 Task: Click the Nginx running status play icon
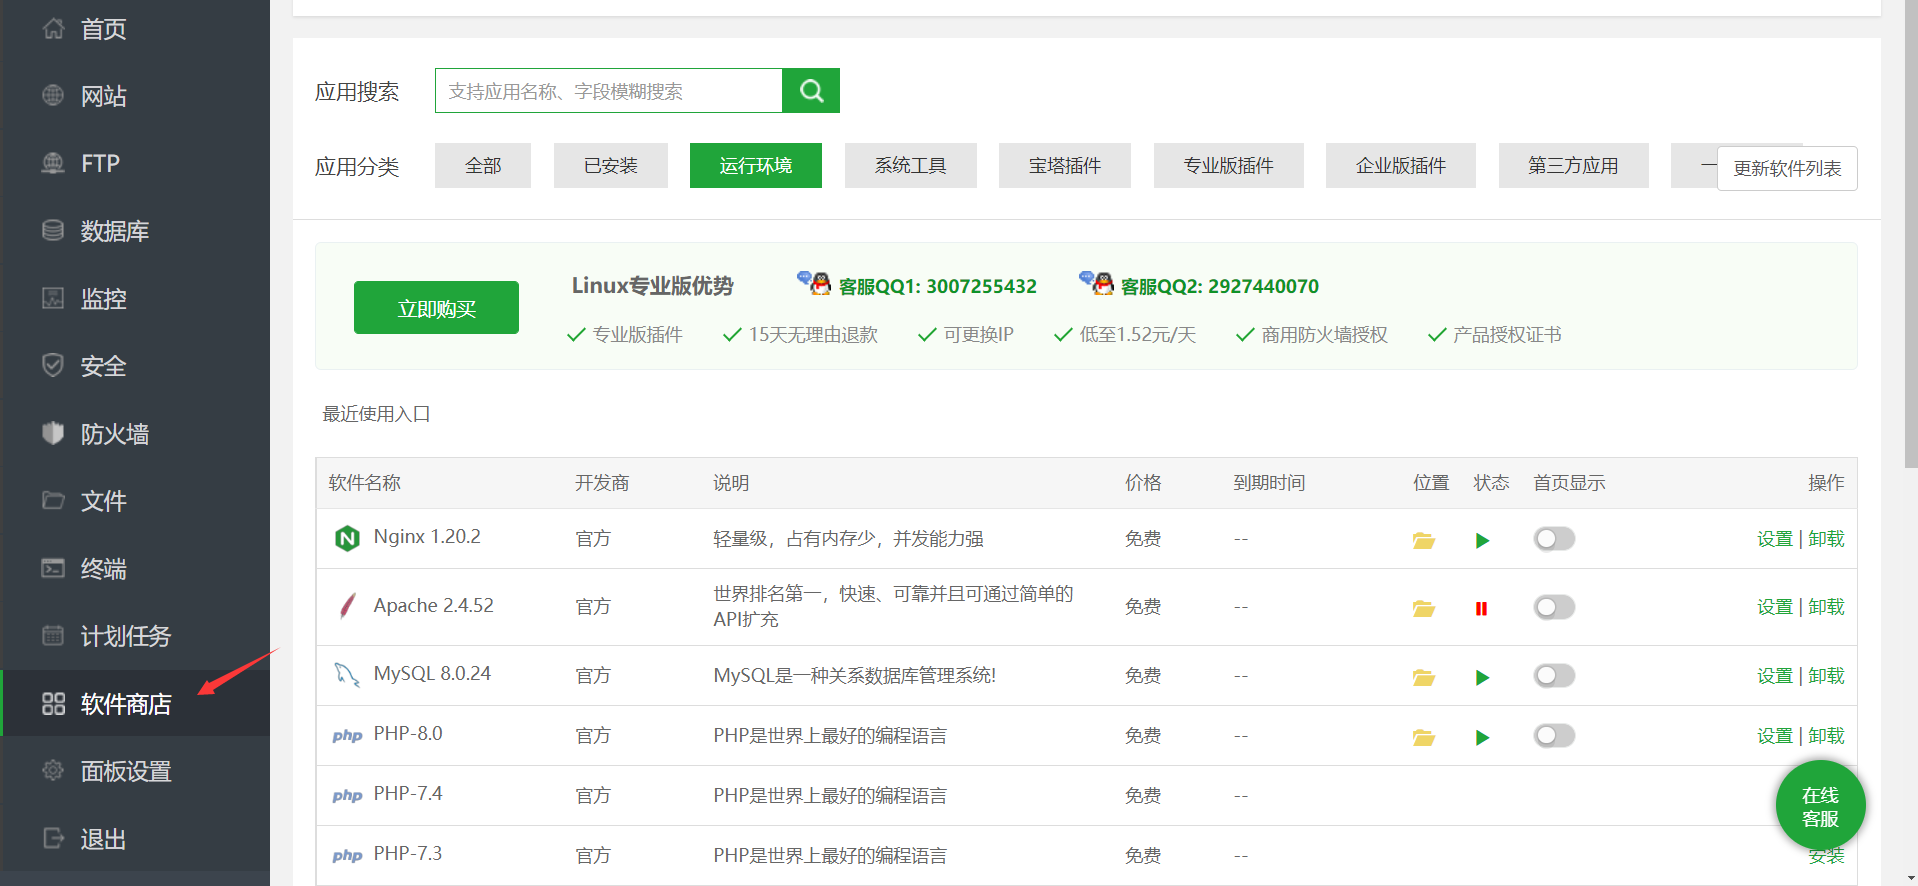(1482, 540)
